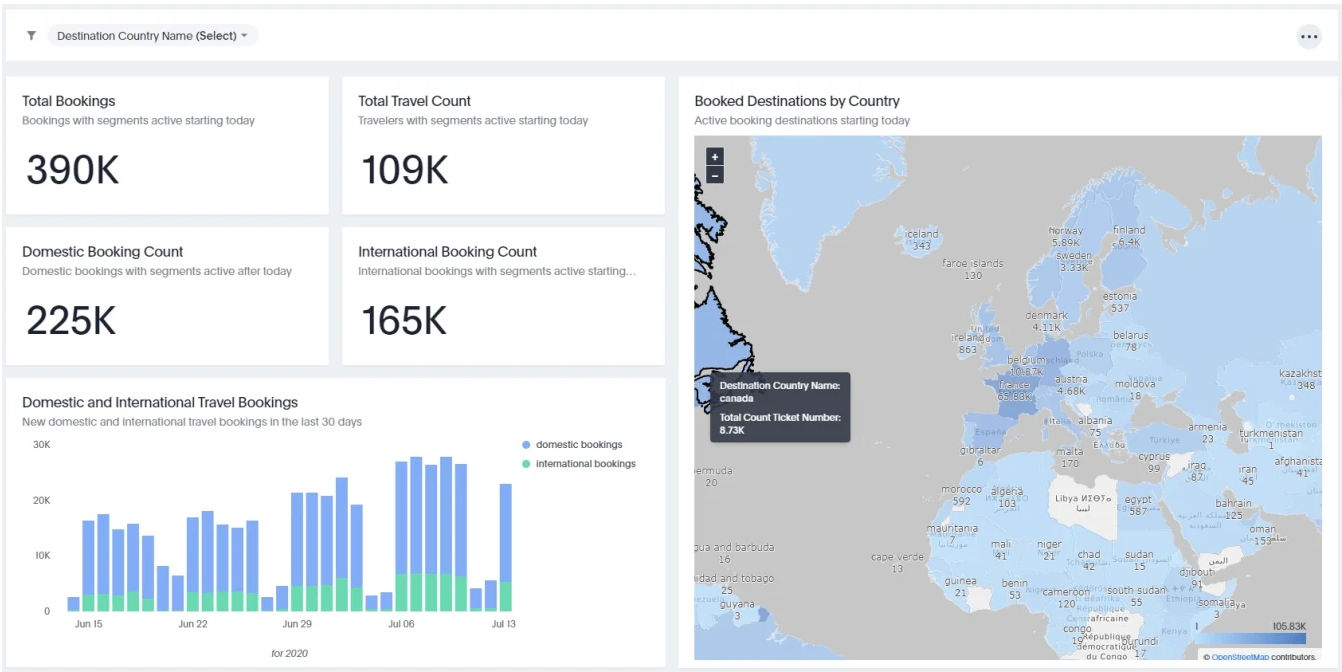Click Egypt 587 label on map
Screen dimensions: 1342x672
coord(1138,505)
